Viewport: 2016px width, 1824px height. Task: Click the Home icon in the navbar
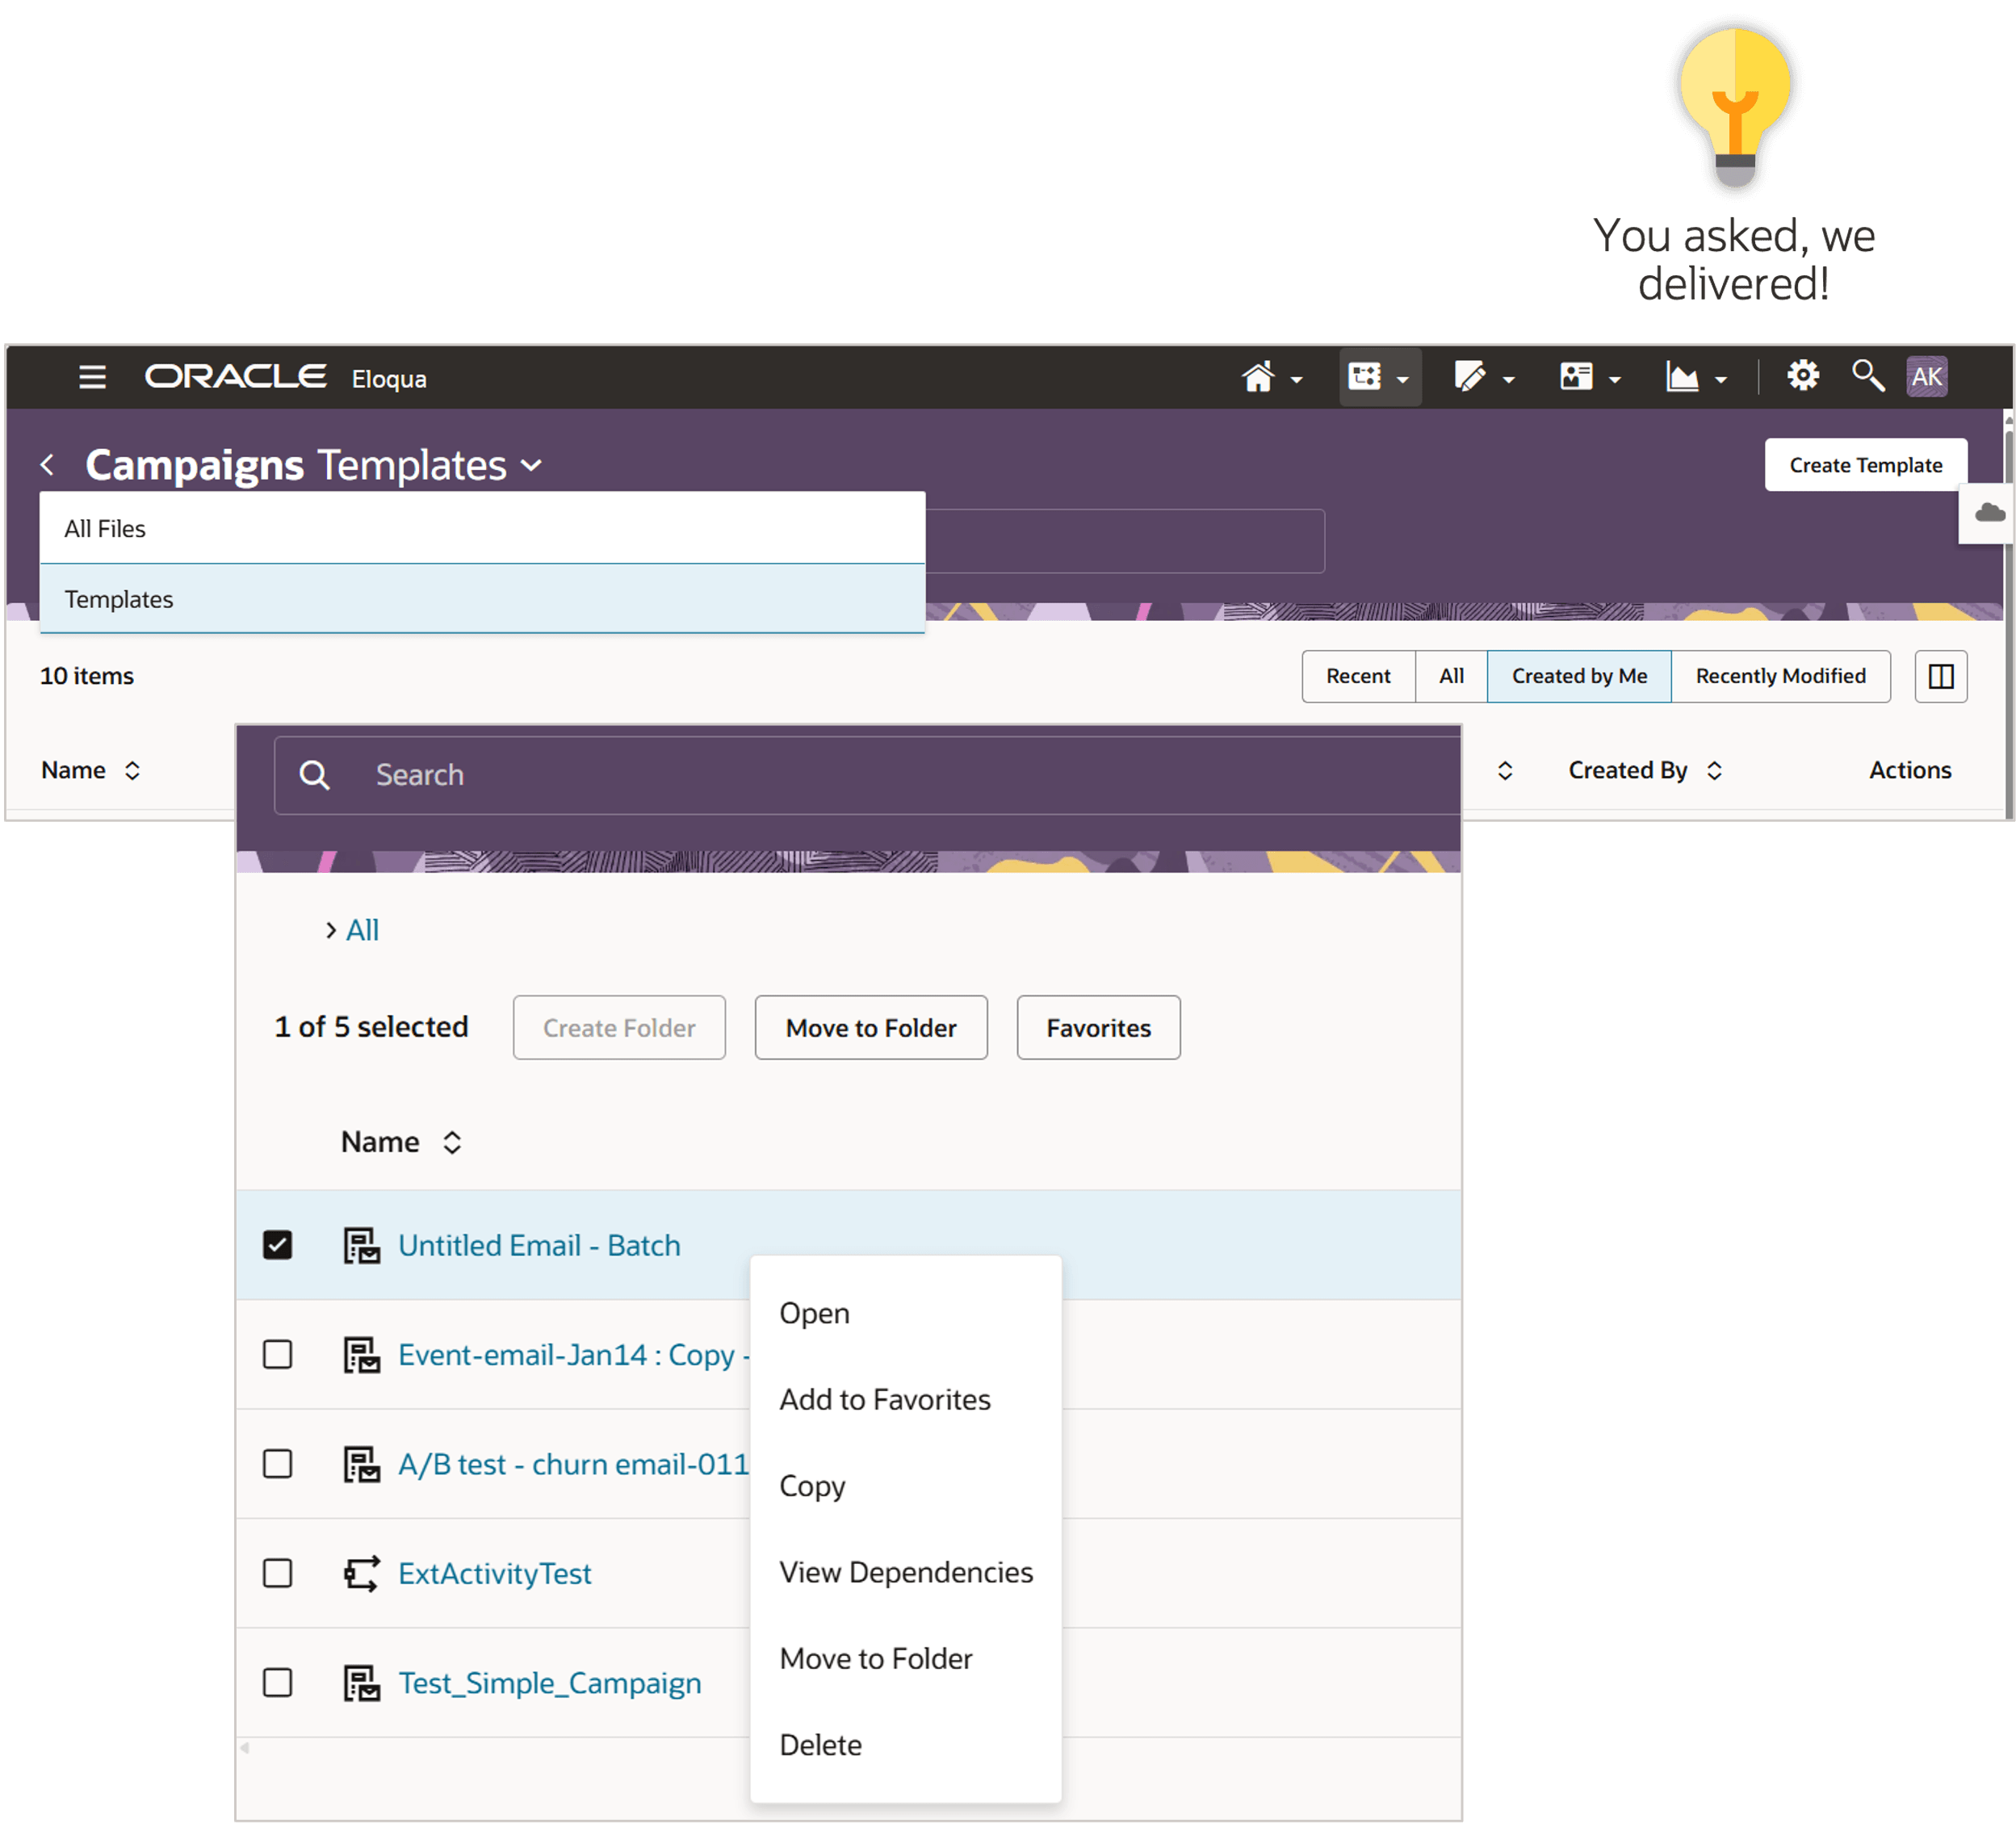pyautogui.click(x=1258, y=377)
